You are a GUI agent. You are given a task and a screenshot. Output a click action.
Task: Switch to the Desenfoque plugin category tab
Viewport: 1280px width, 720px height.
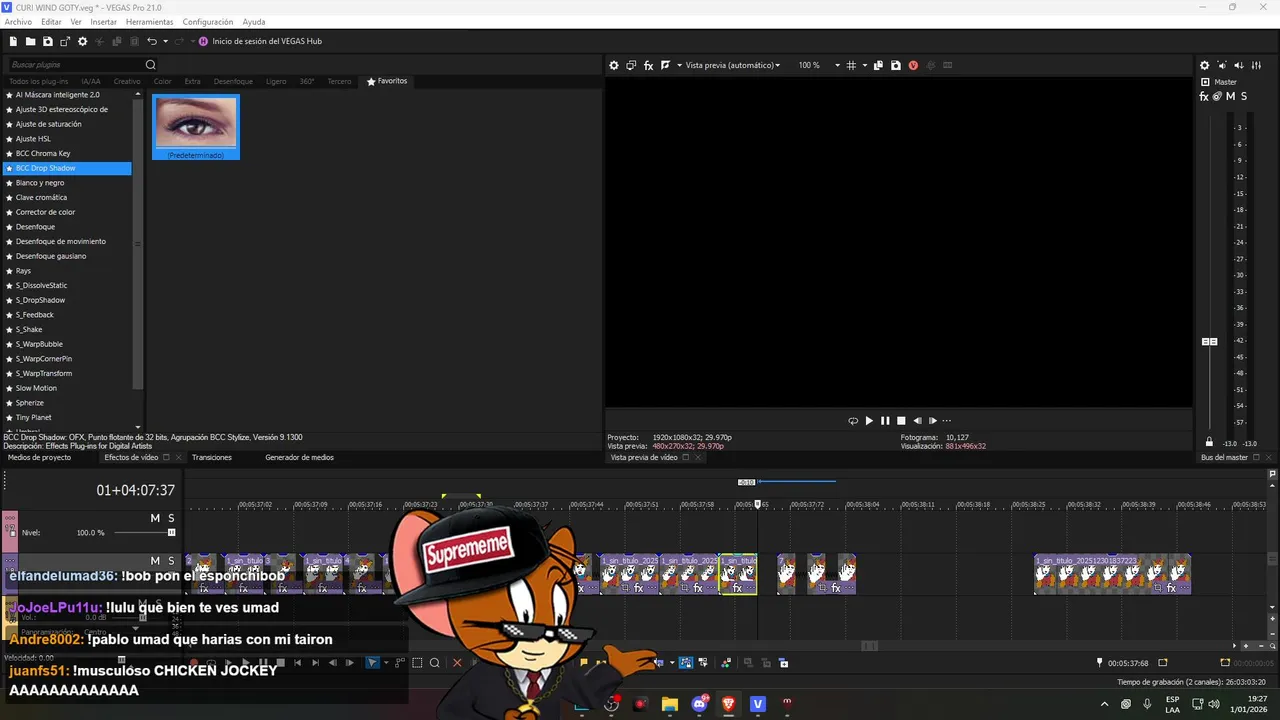(x=233, y=81)
